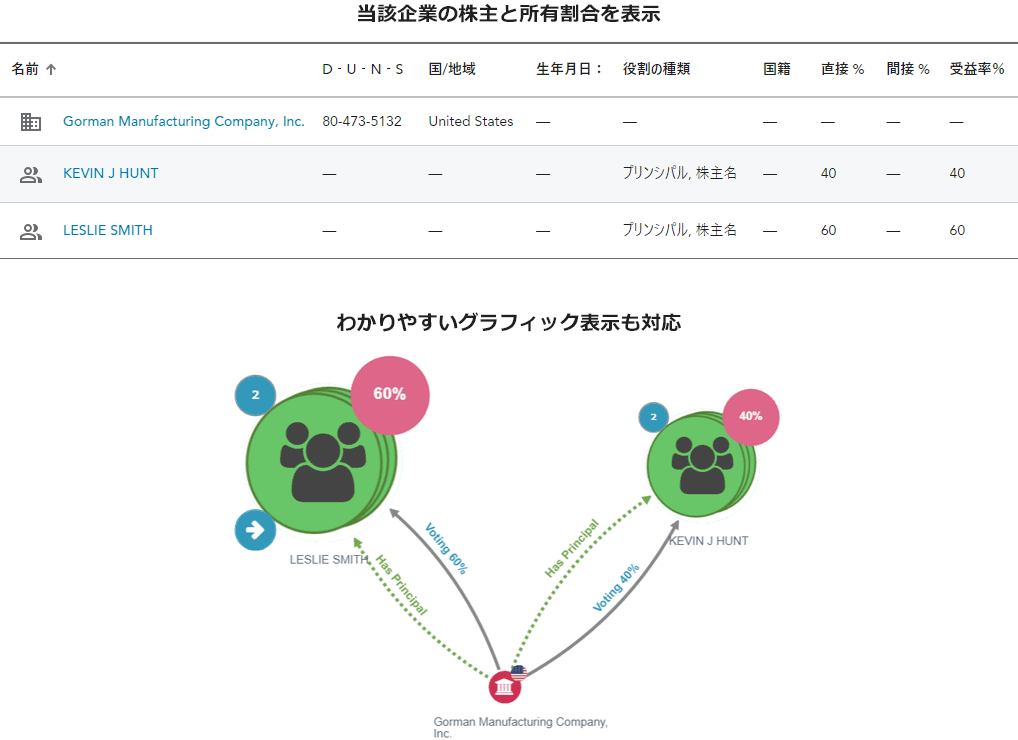The width and height of the screenshot is (1018, 740).
Task: Click LESLIE SMITH's beneficial rate value 60
Action: click(957, 230)
